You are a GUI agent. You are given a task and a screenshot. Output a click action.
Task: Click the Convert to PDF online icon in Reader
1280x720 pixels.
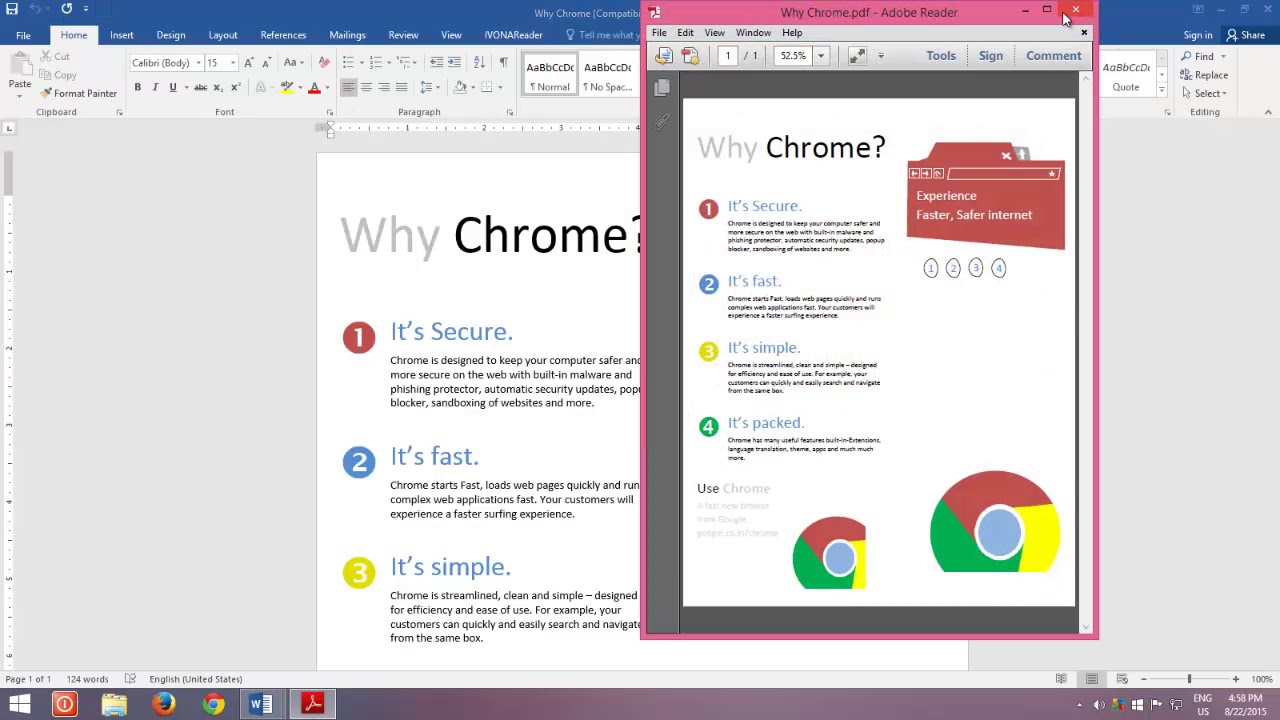point(664,56)
